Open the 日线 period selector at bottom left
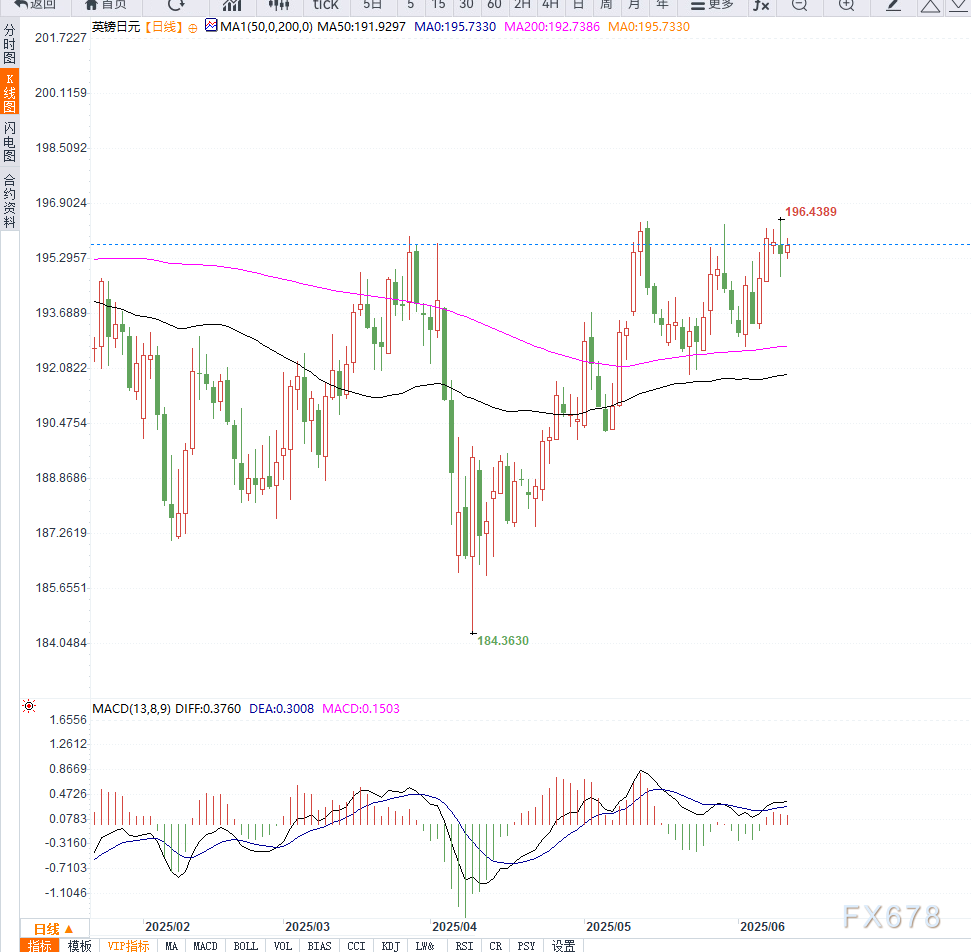Viewport: 971px width, 952px height. pos(54,929)
